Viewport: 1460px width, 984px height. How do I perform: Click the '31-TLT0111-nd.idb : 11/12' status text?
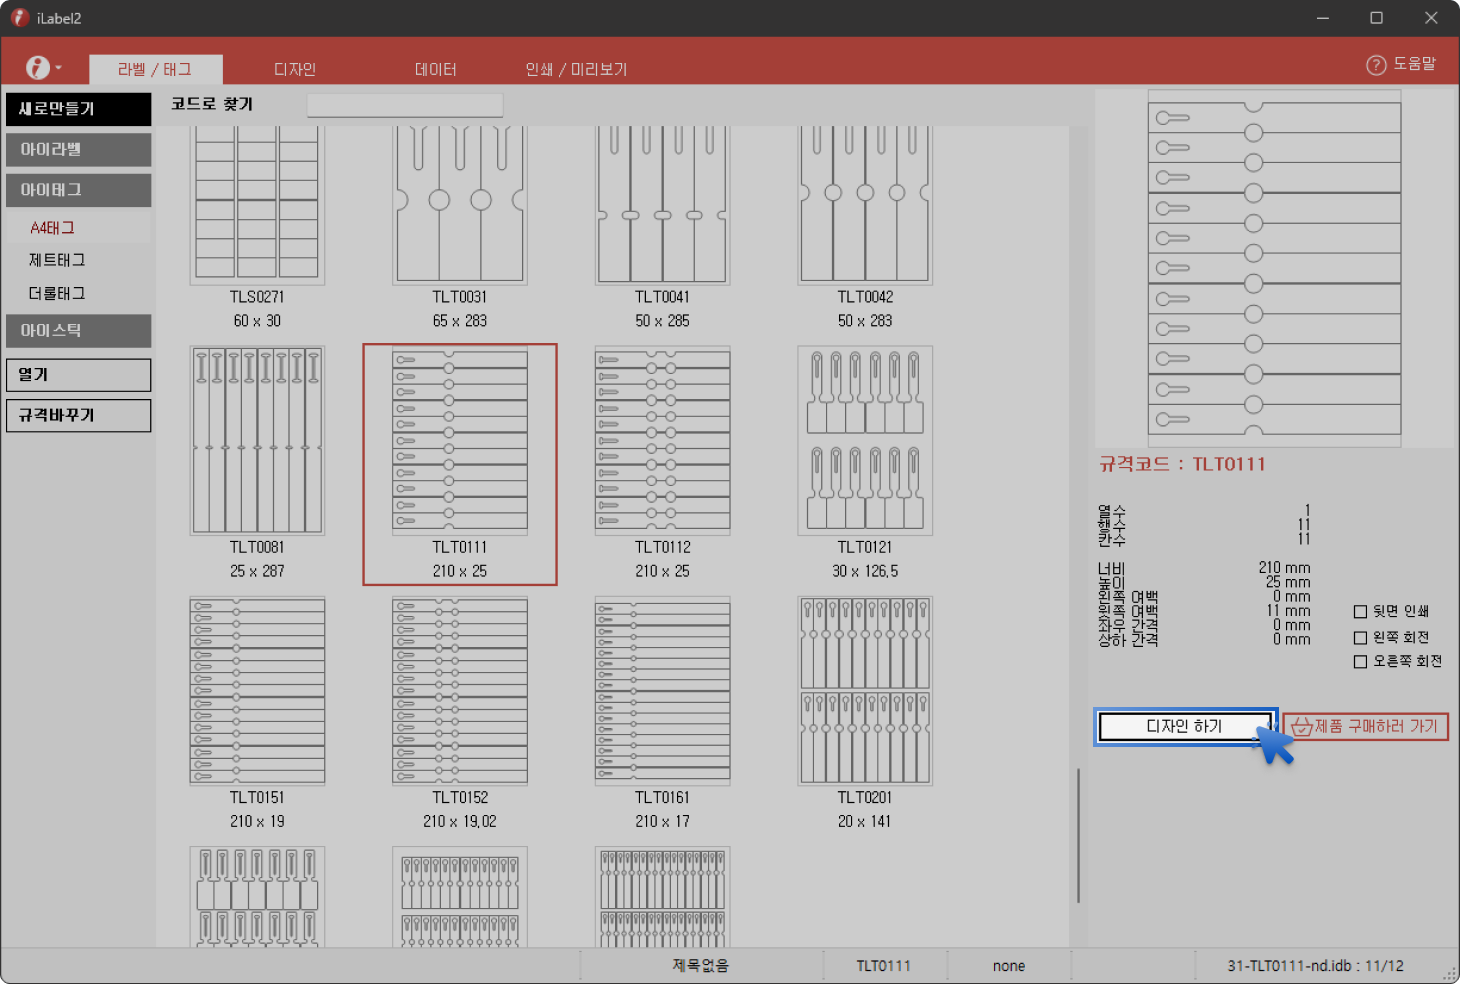(1315, 966)
